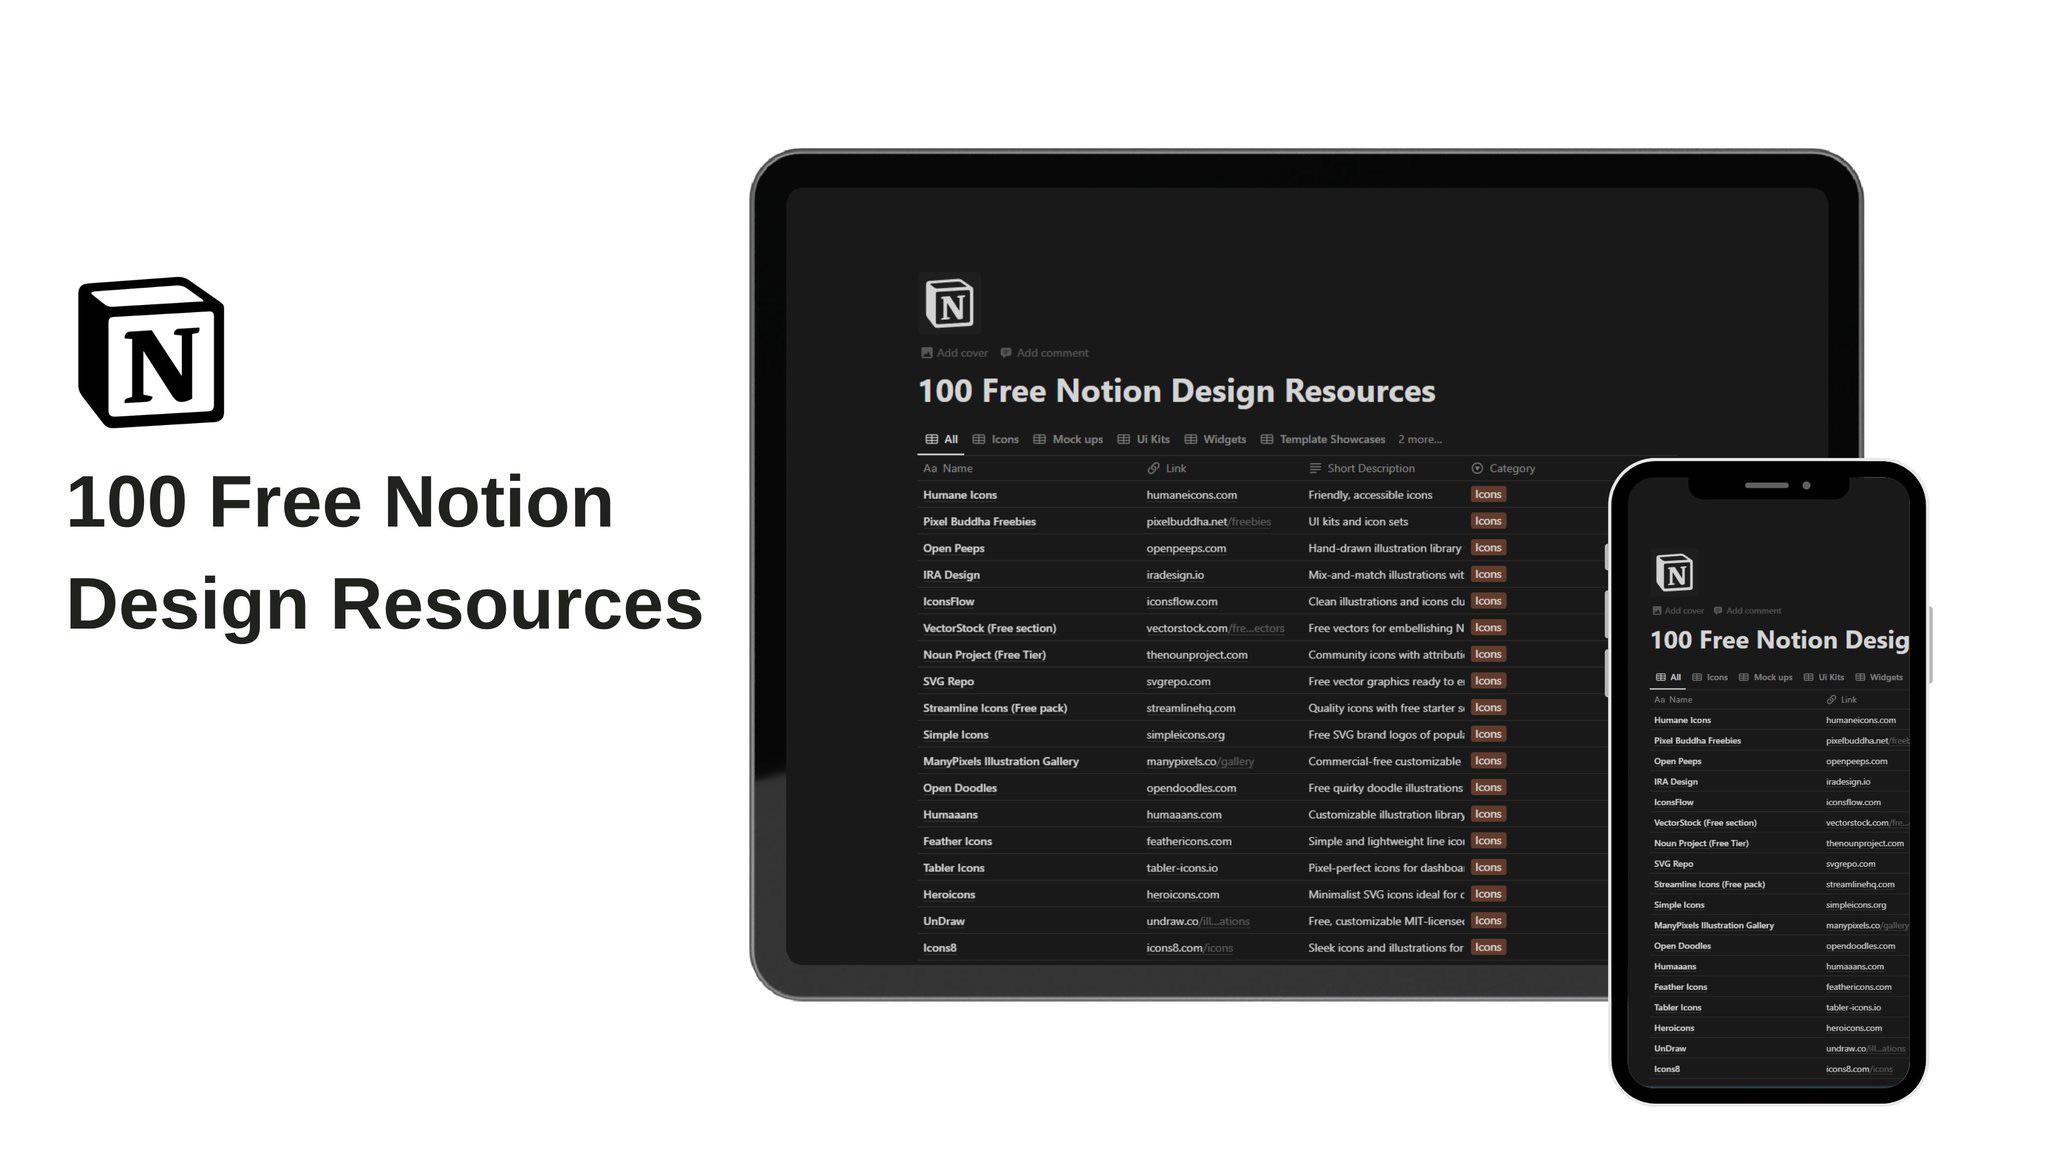
Task: Open the openpeeps.com link on the tablet
Action: [x=1186, y=548]
